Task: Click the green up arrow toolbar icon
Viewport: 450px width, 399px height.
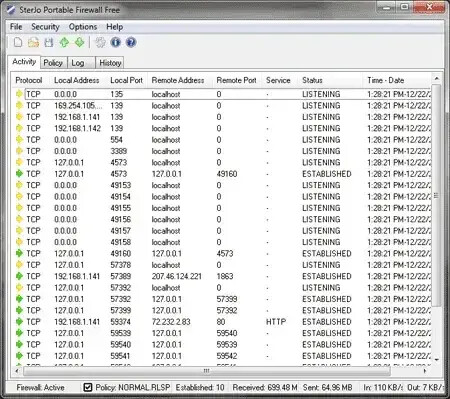Action: (x=64, y=42)
